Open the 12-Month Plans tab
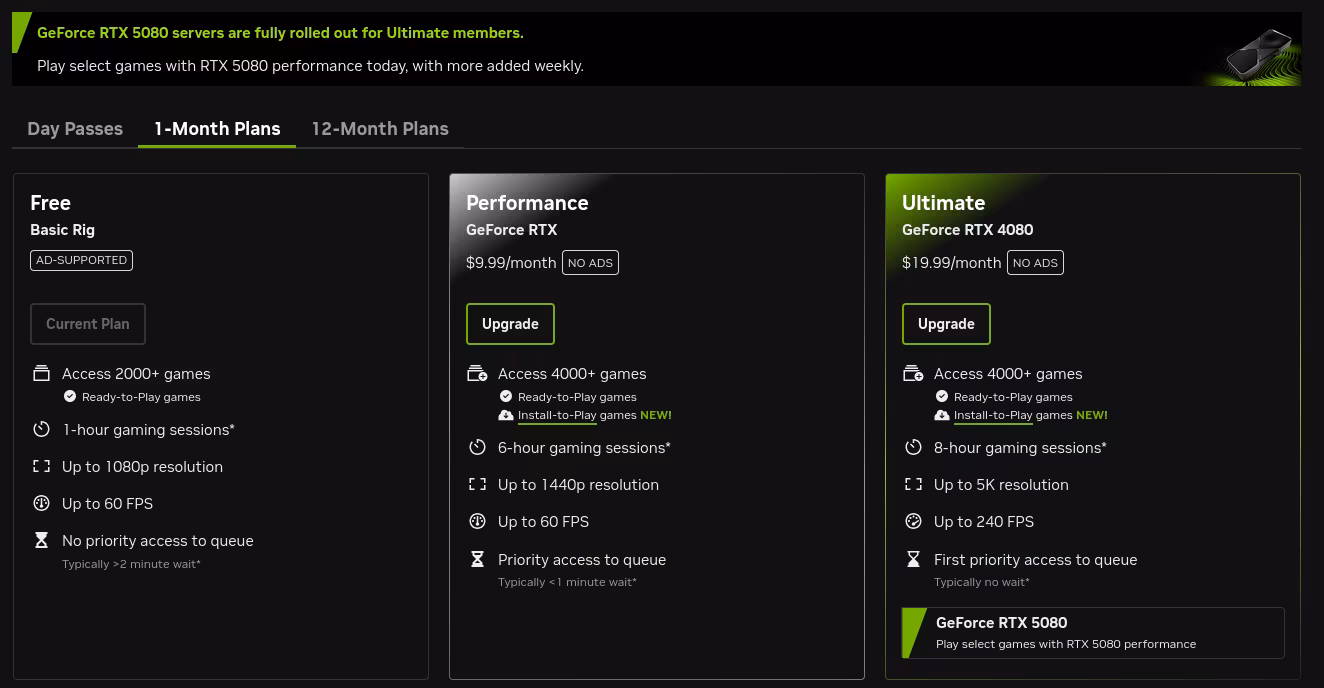Screen dimensions: 1324x688 [380, 128]
